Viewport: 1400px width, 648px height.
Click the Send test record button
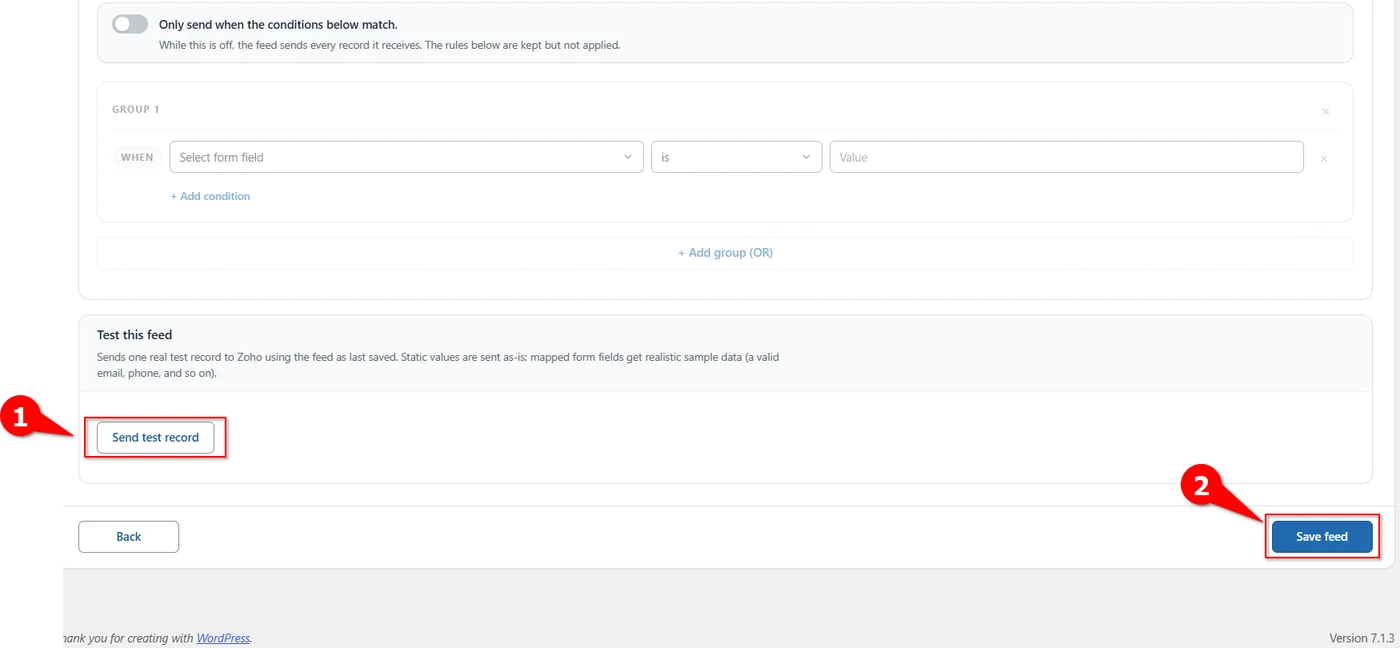click(x=155, y=437)
